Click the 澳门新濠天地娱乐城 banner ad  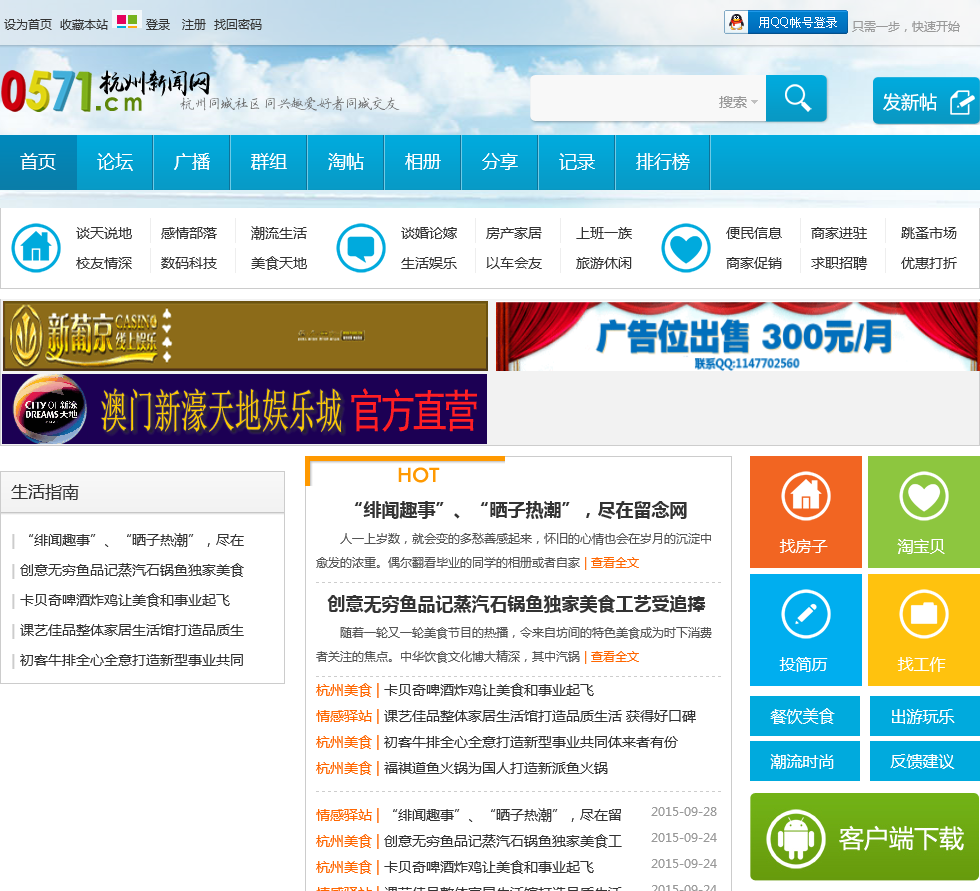tap(244, 409)
